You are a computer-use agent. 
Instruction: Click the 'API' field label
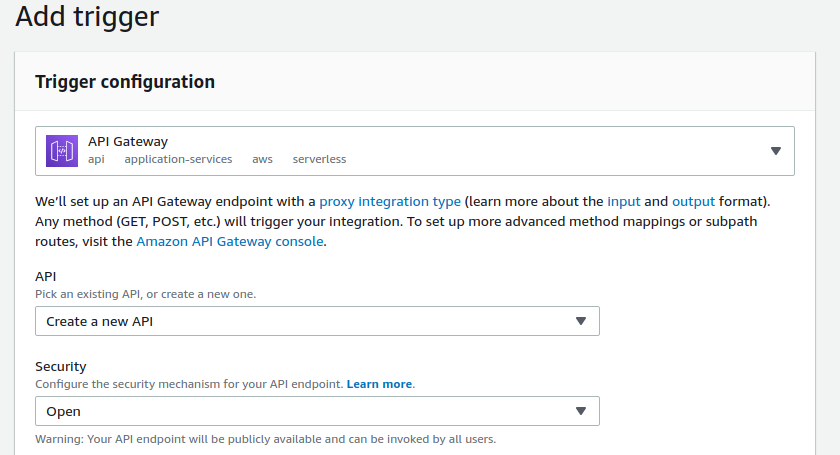(46, 277)
